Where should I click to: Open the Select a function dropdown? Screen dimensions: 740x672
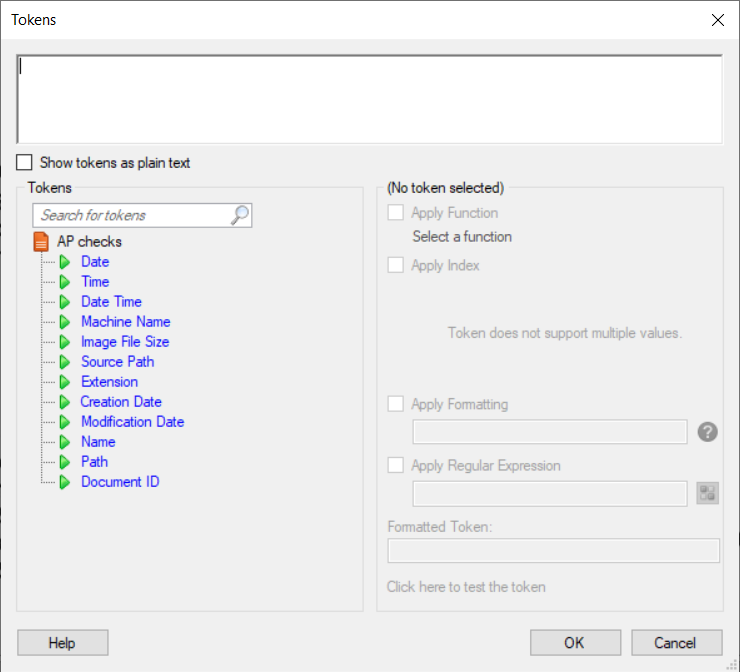(462, 236)
